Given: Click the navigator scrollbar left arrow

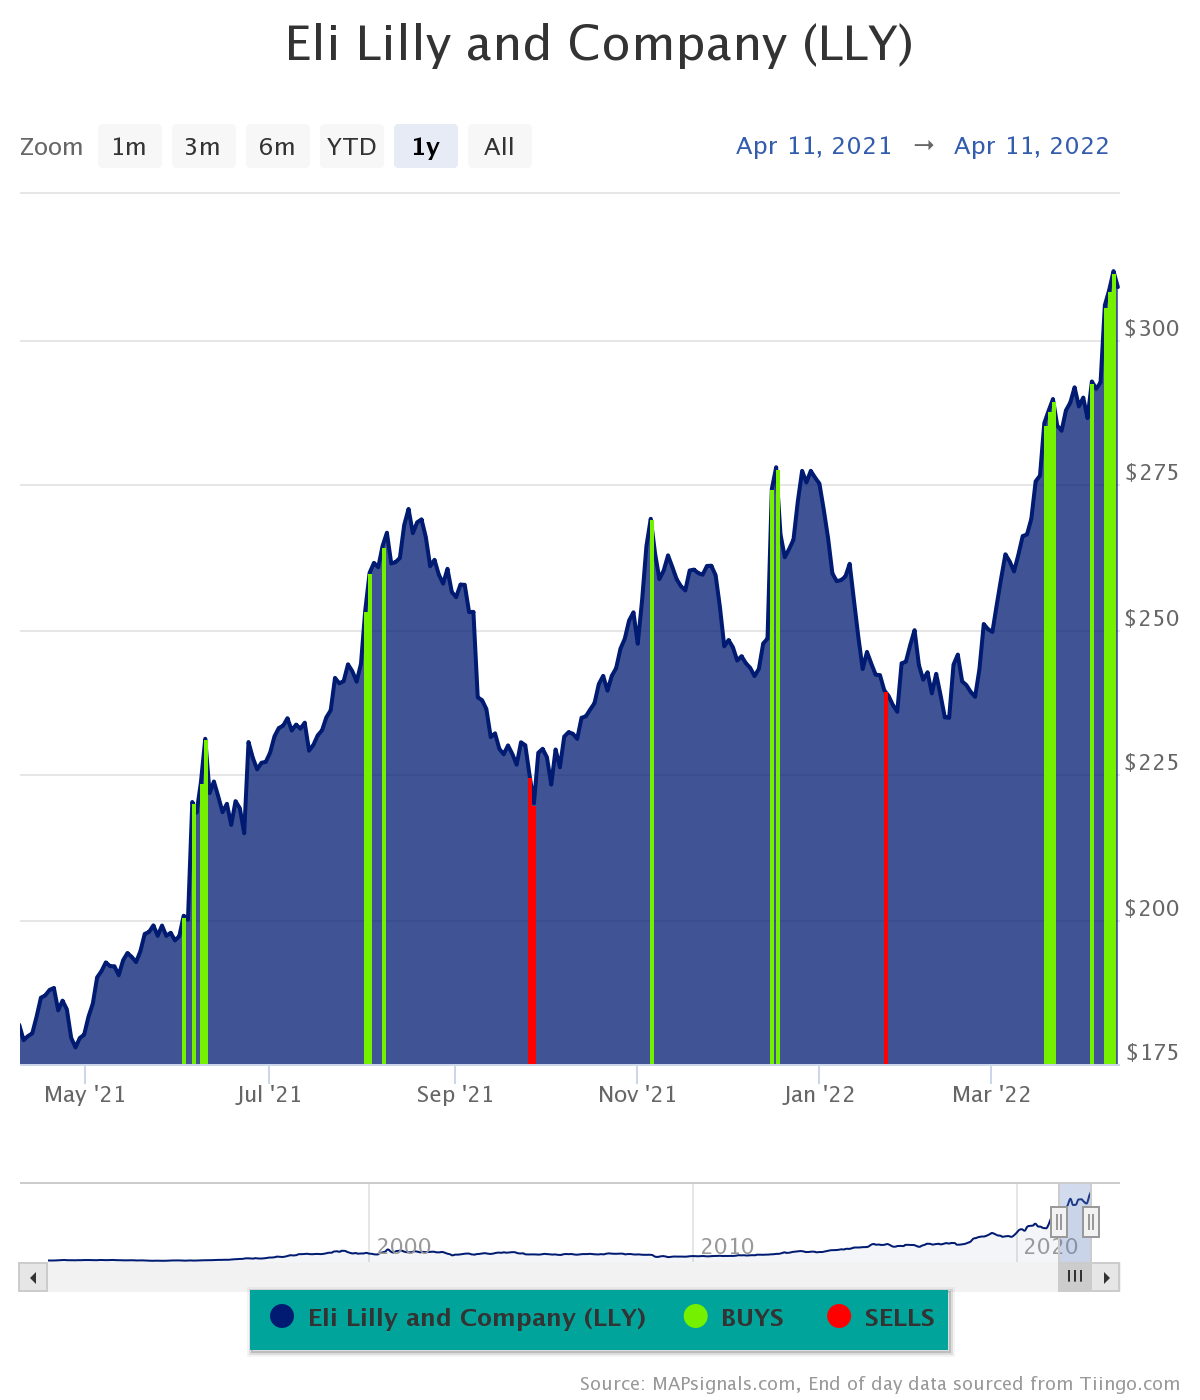Looking at the screenshot, I should point(33,1277).
